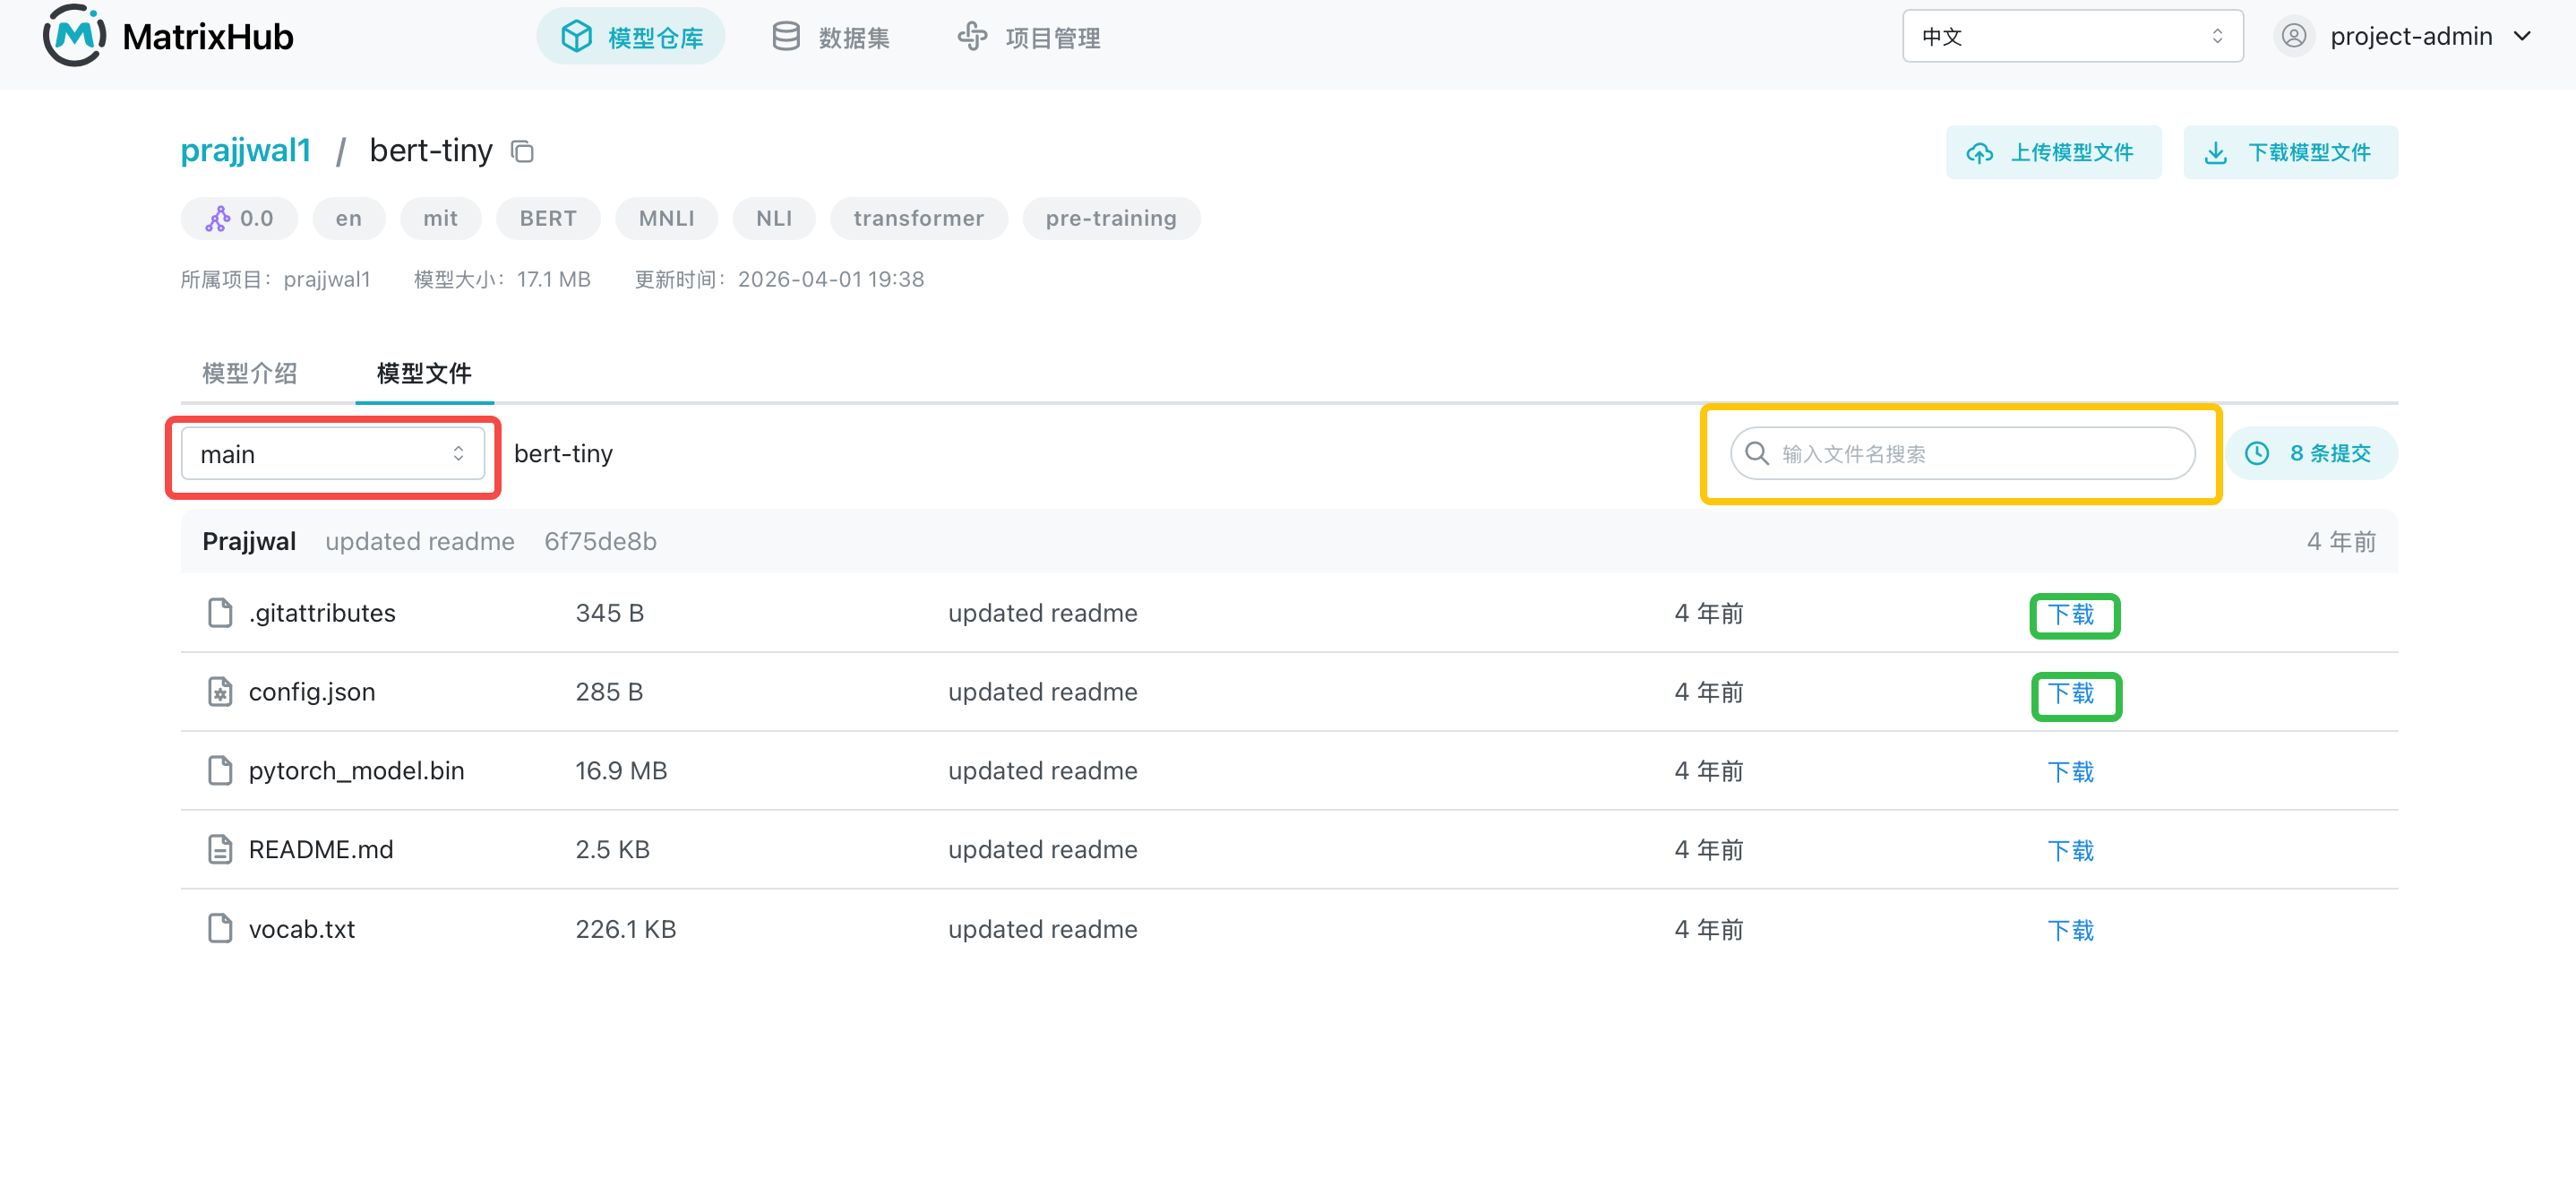Download the .gitattributes file

coord(2070,614)
